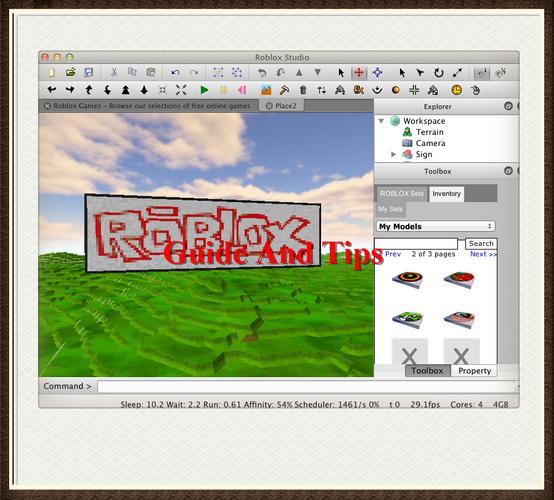554x500 pixels.
Task: Switch to the Roblox Games browser tab
Action: [148, 106]
